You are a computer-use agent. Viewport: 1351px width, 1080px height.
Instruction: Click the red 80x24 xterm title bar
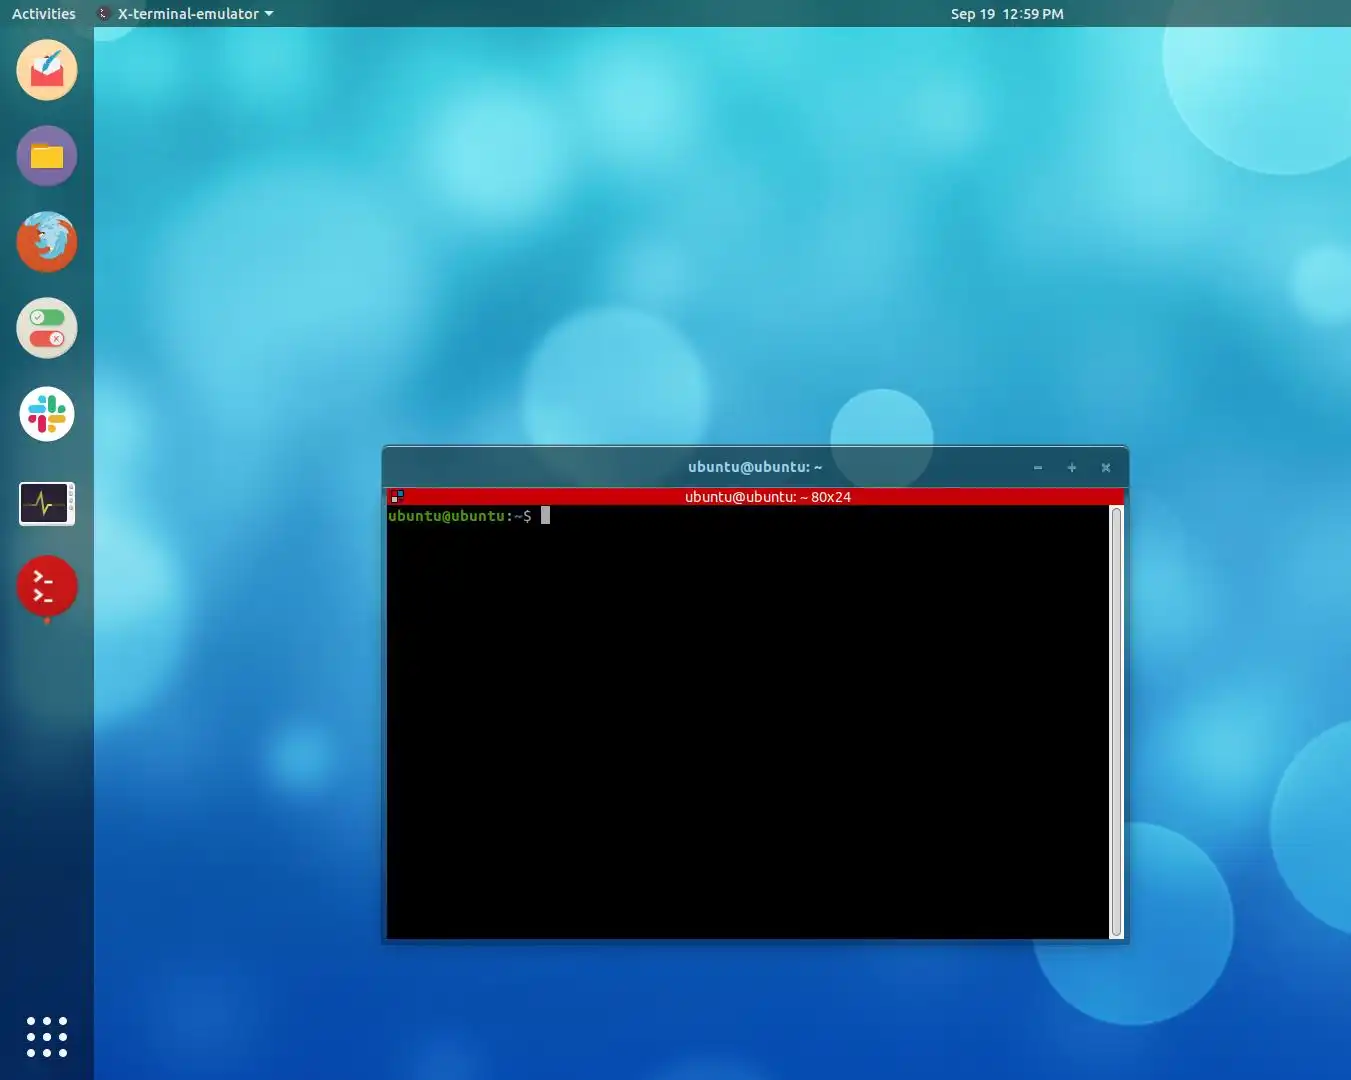[767, 496]
